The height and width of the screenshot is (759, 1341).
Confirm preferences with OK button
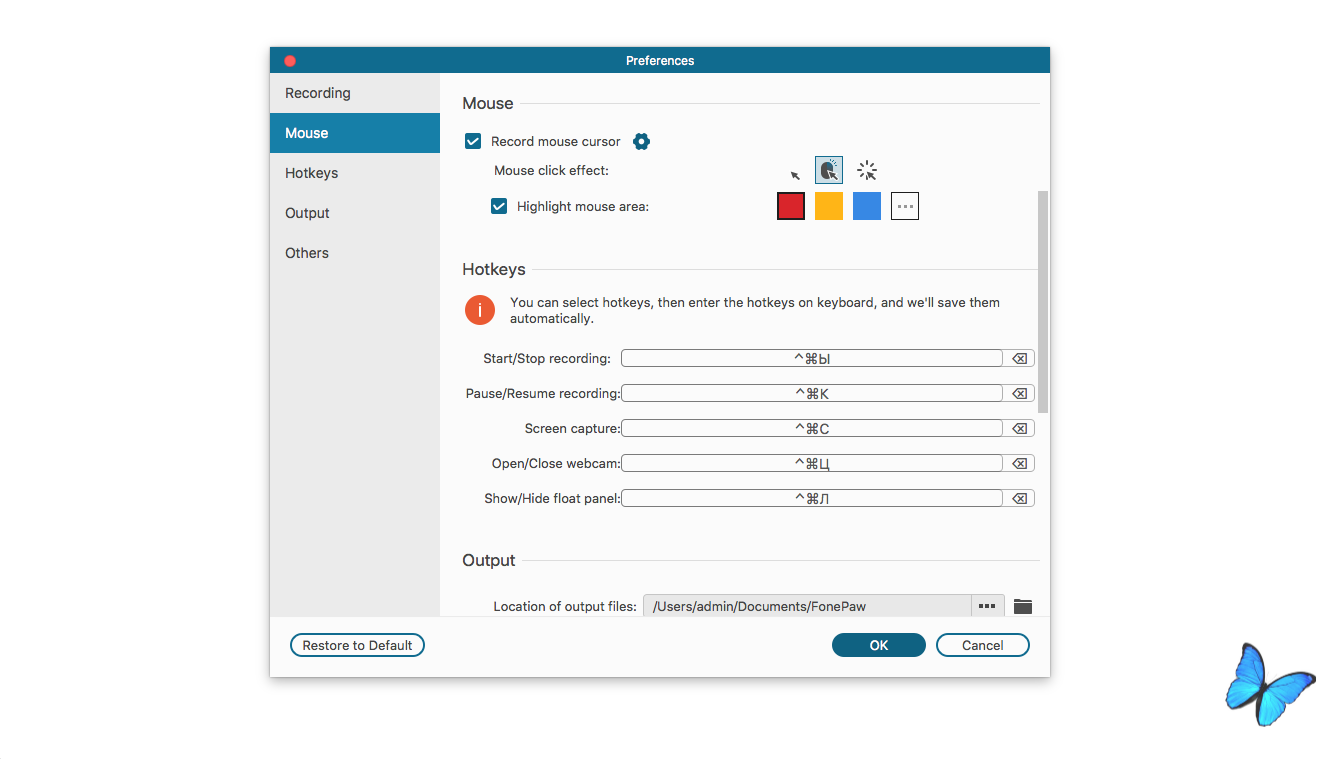click(879, 645)
